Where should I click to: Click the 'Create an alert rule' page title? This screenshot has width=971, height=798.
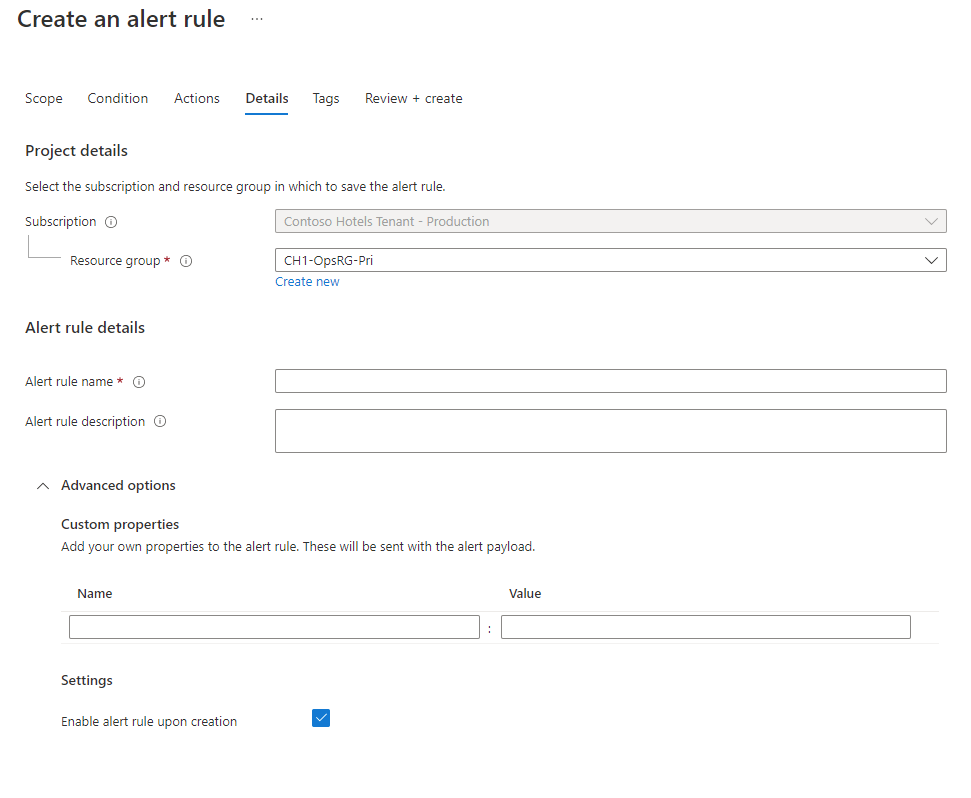121,19
